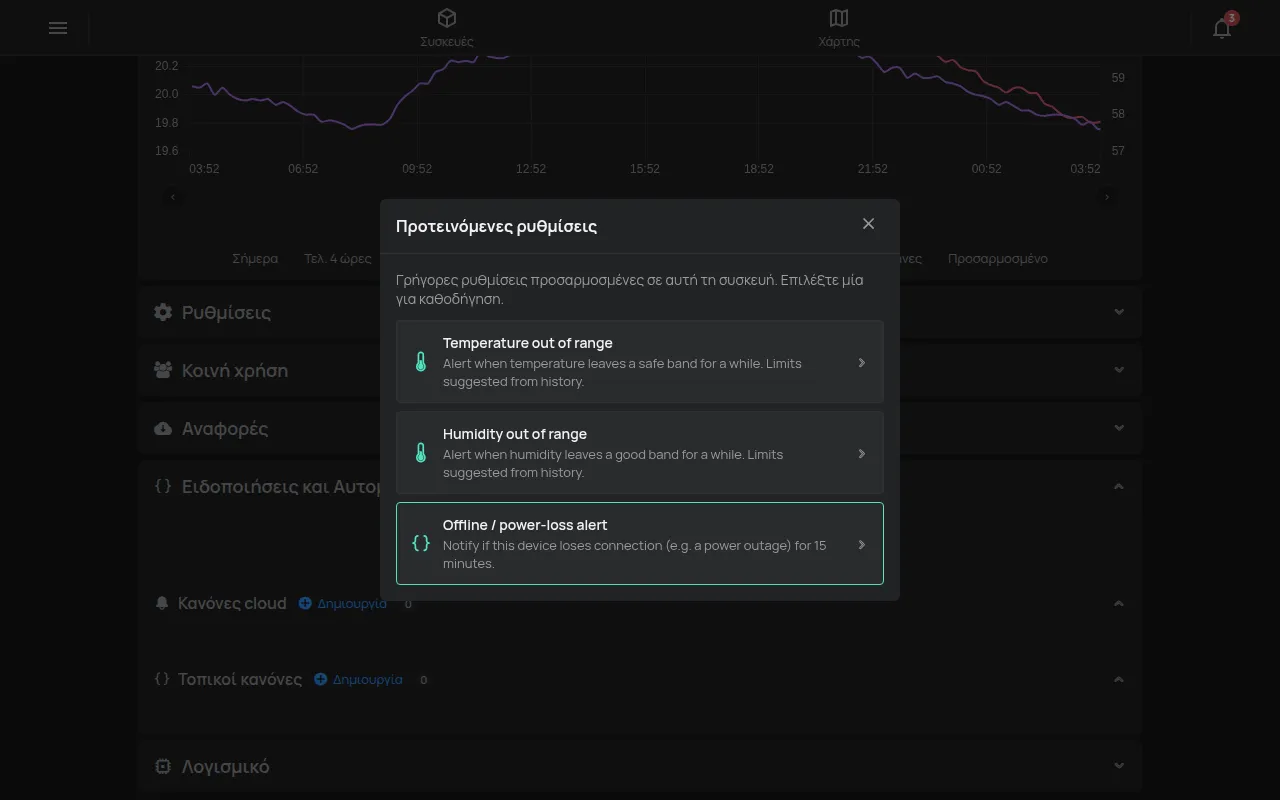Click the Τοπικοί κανόνες braces icon
1280x800 pixels.
[163, 679]
